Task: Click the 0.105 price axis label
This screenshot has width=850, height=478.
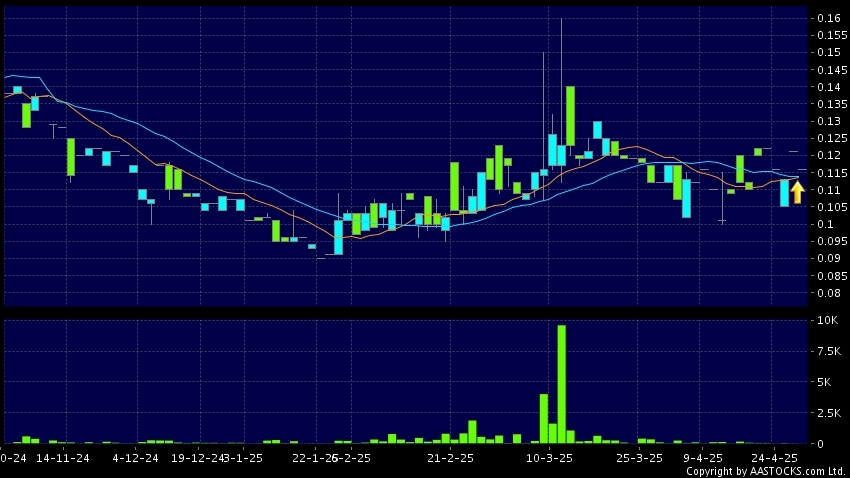Action: point(832,207)
